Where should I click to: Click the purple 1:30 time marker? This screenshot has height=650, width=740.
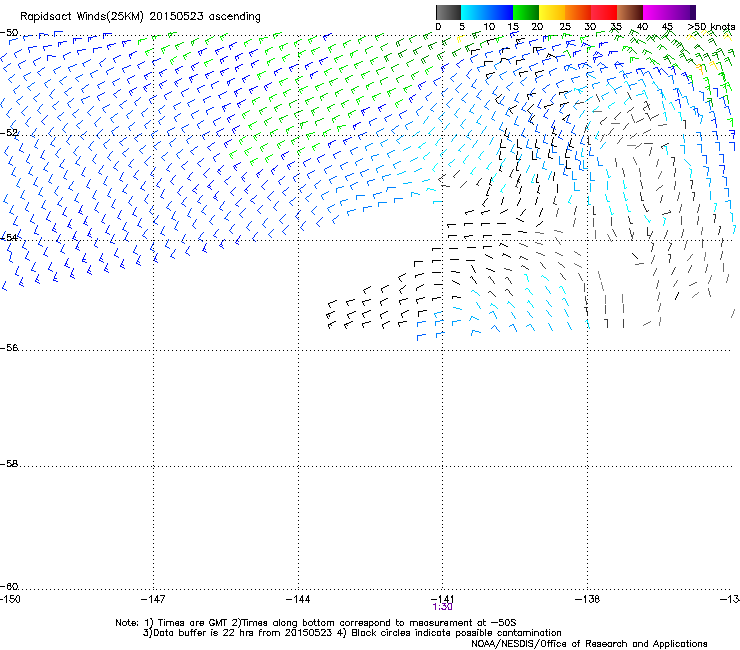(x=442, y=607)
